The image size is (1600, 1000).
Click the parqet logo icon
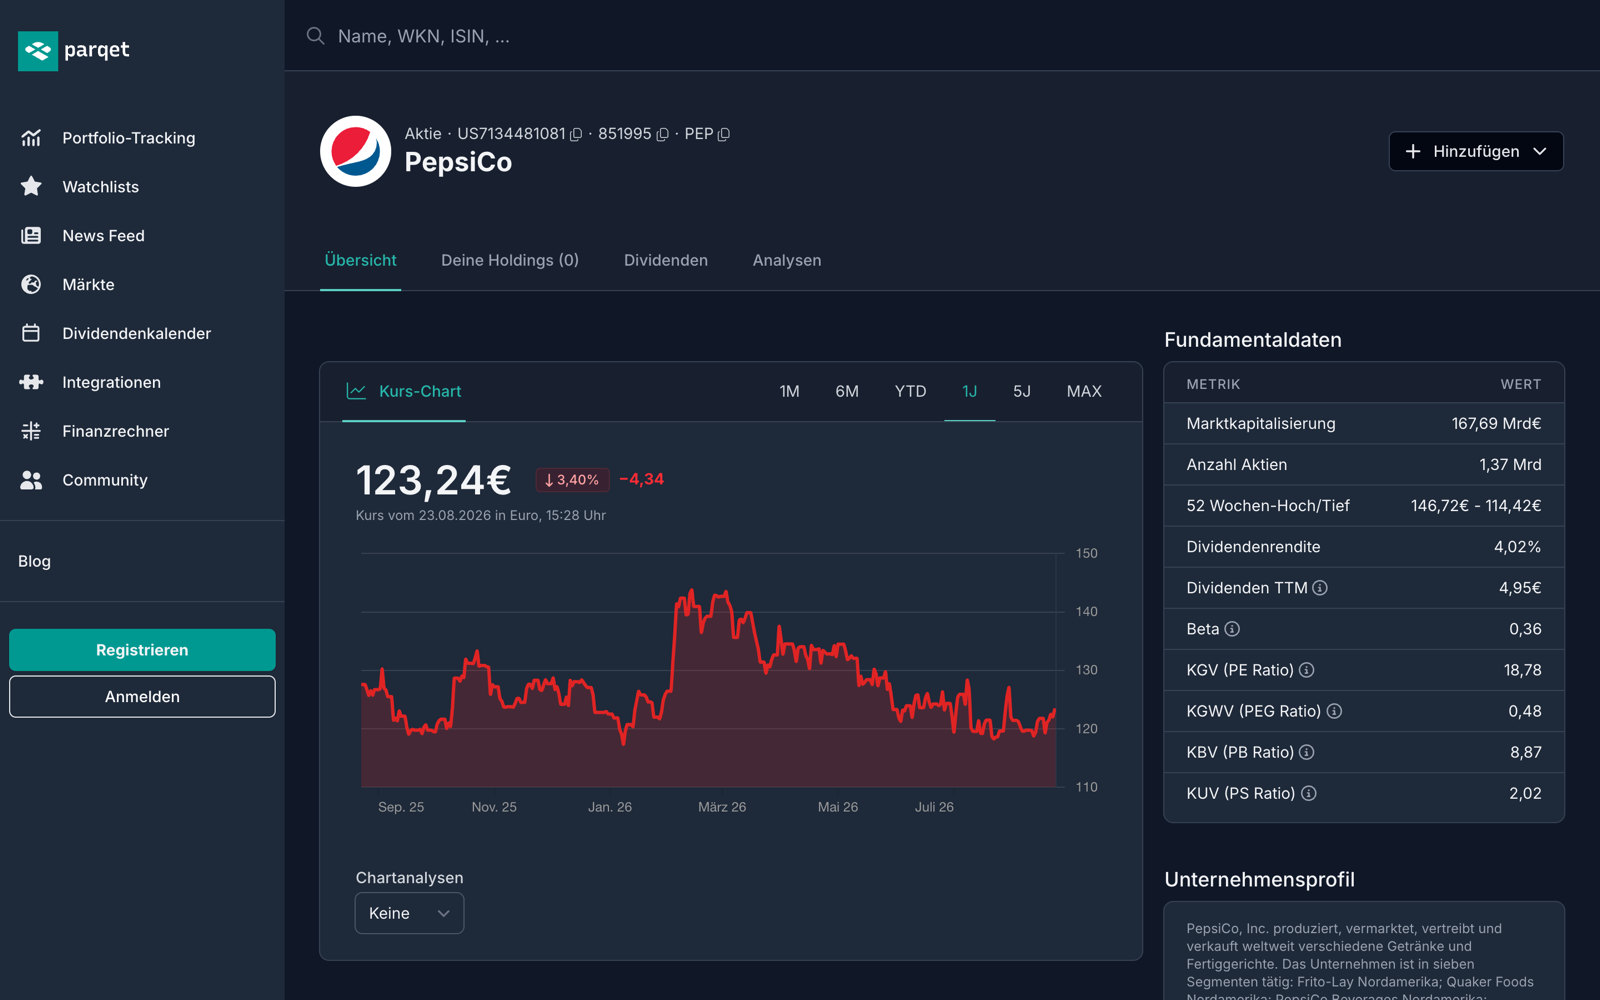pyautogui.click(x=38, y=50)
